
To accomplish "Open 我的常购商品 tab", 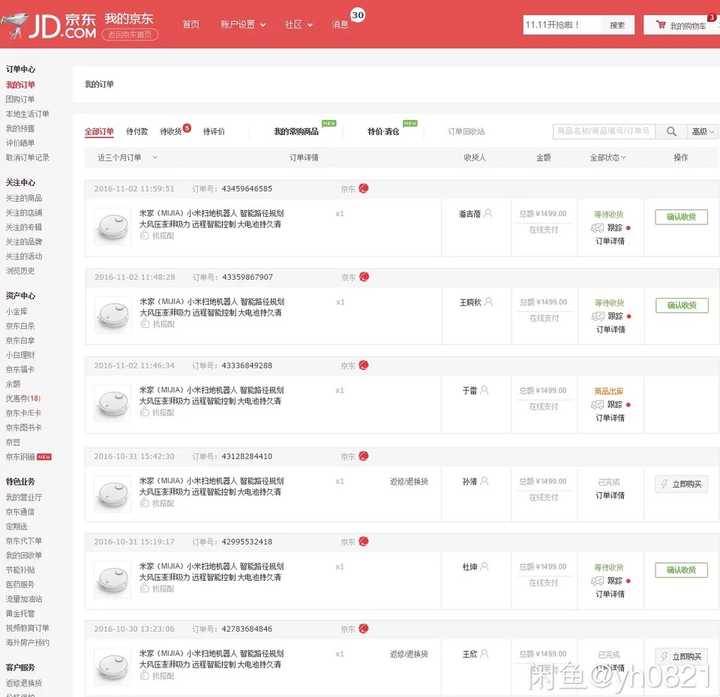I will (296, 132).
